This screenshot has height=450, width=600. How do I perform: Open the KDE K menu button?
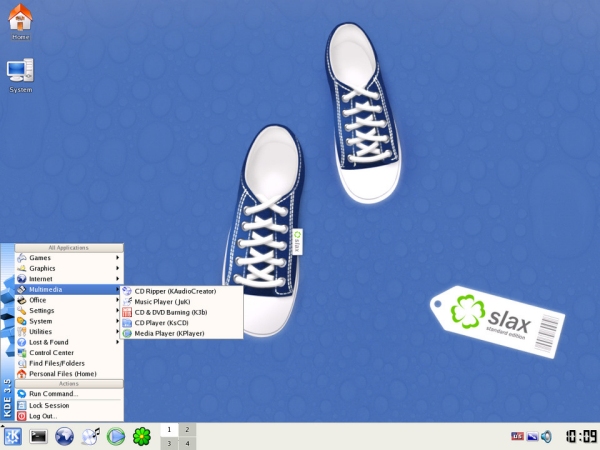tap(12, 436)
